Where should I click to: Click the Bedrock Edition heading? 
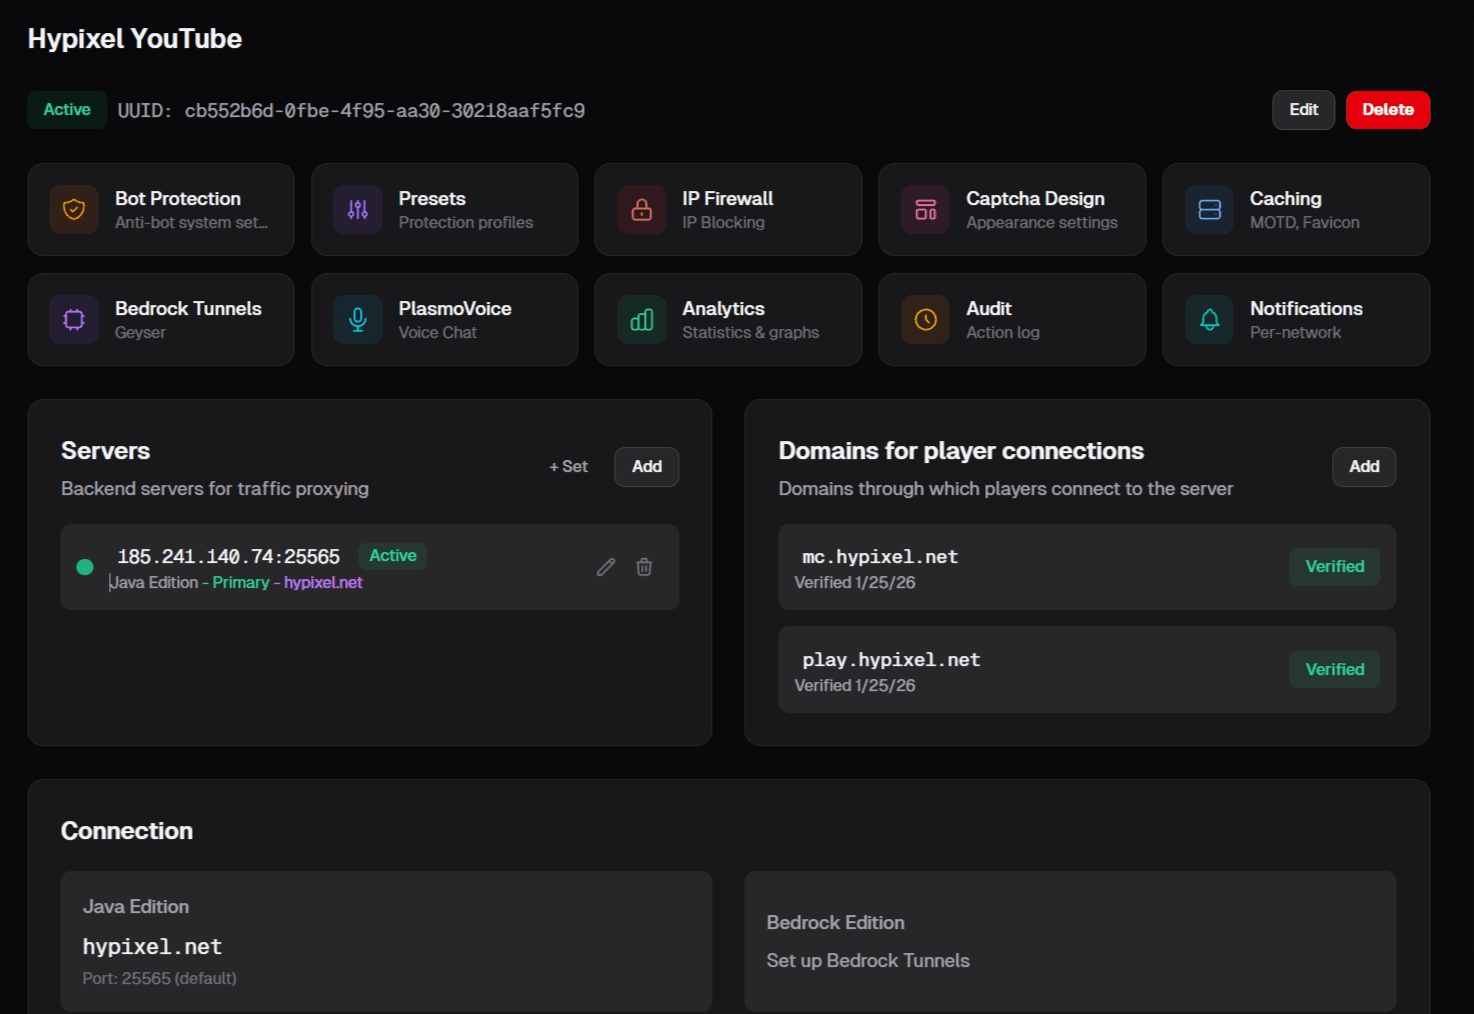(836, 922)
